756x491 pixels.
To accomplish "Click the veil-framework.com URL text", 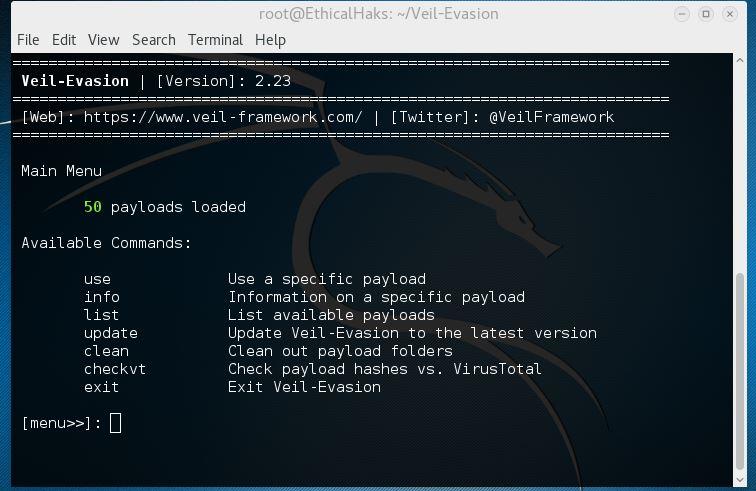I will coord(223,117).
